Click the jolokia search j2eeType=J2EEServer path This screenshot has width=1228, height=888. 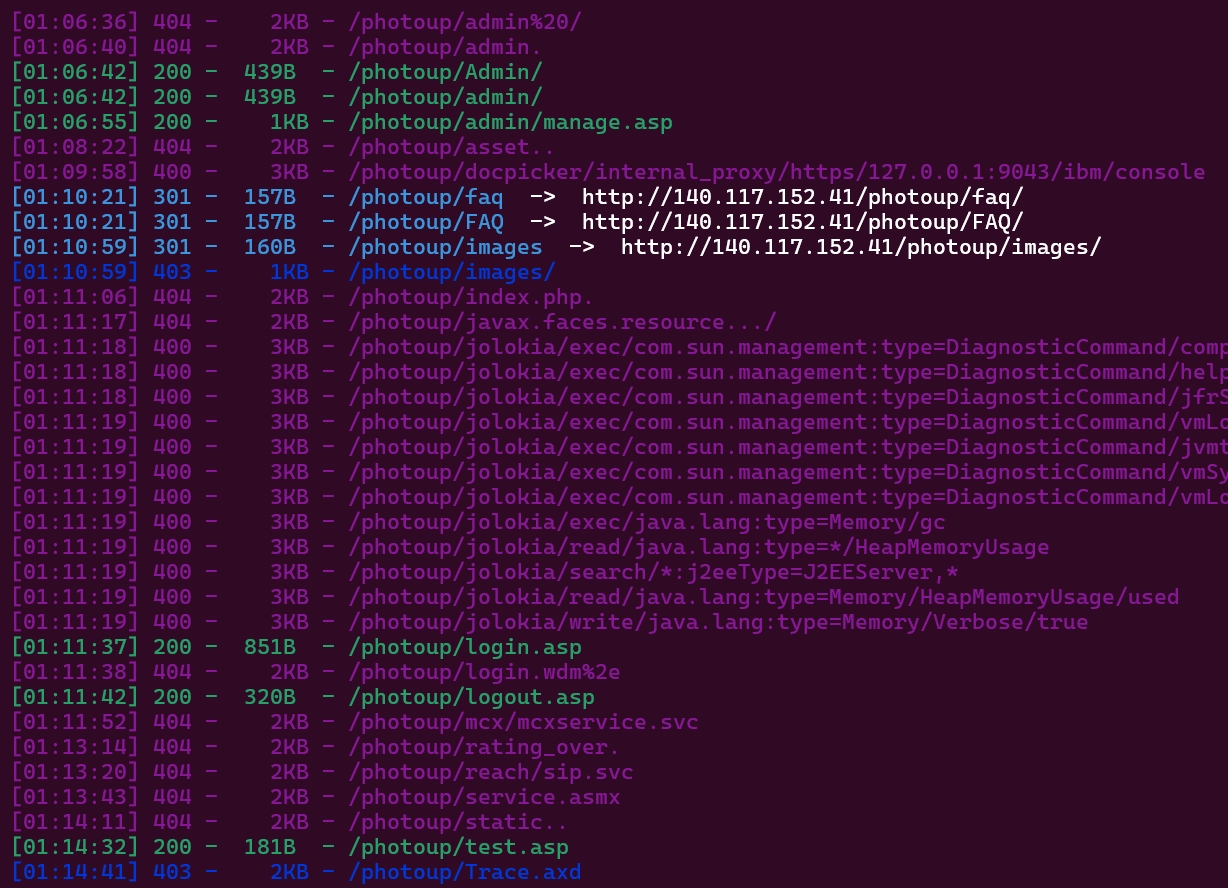pyautogui.click(x=653, y=572)
